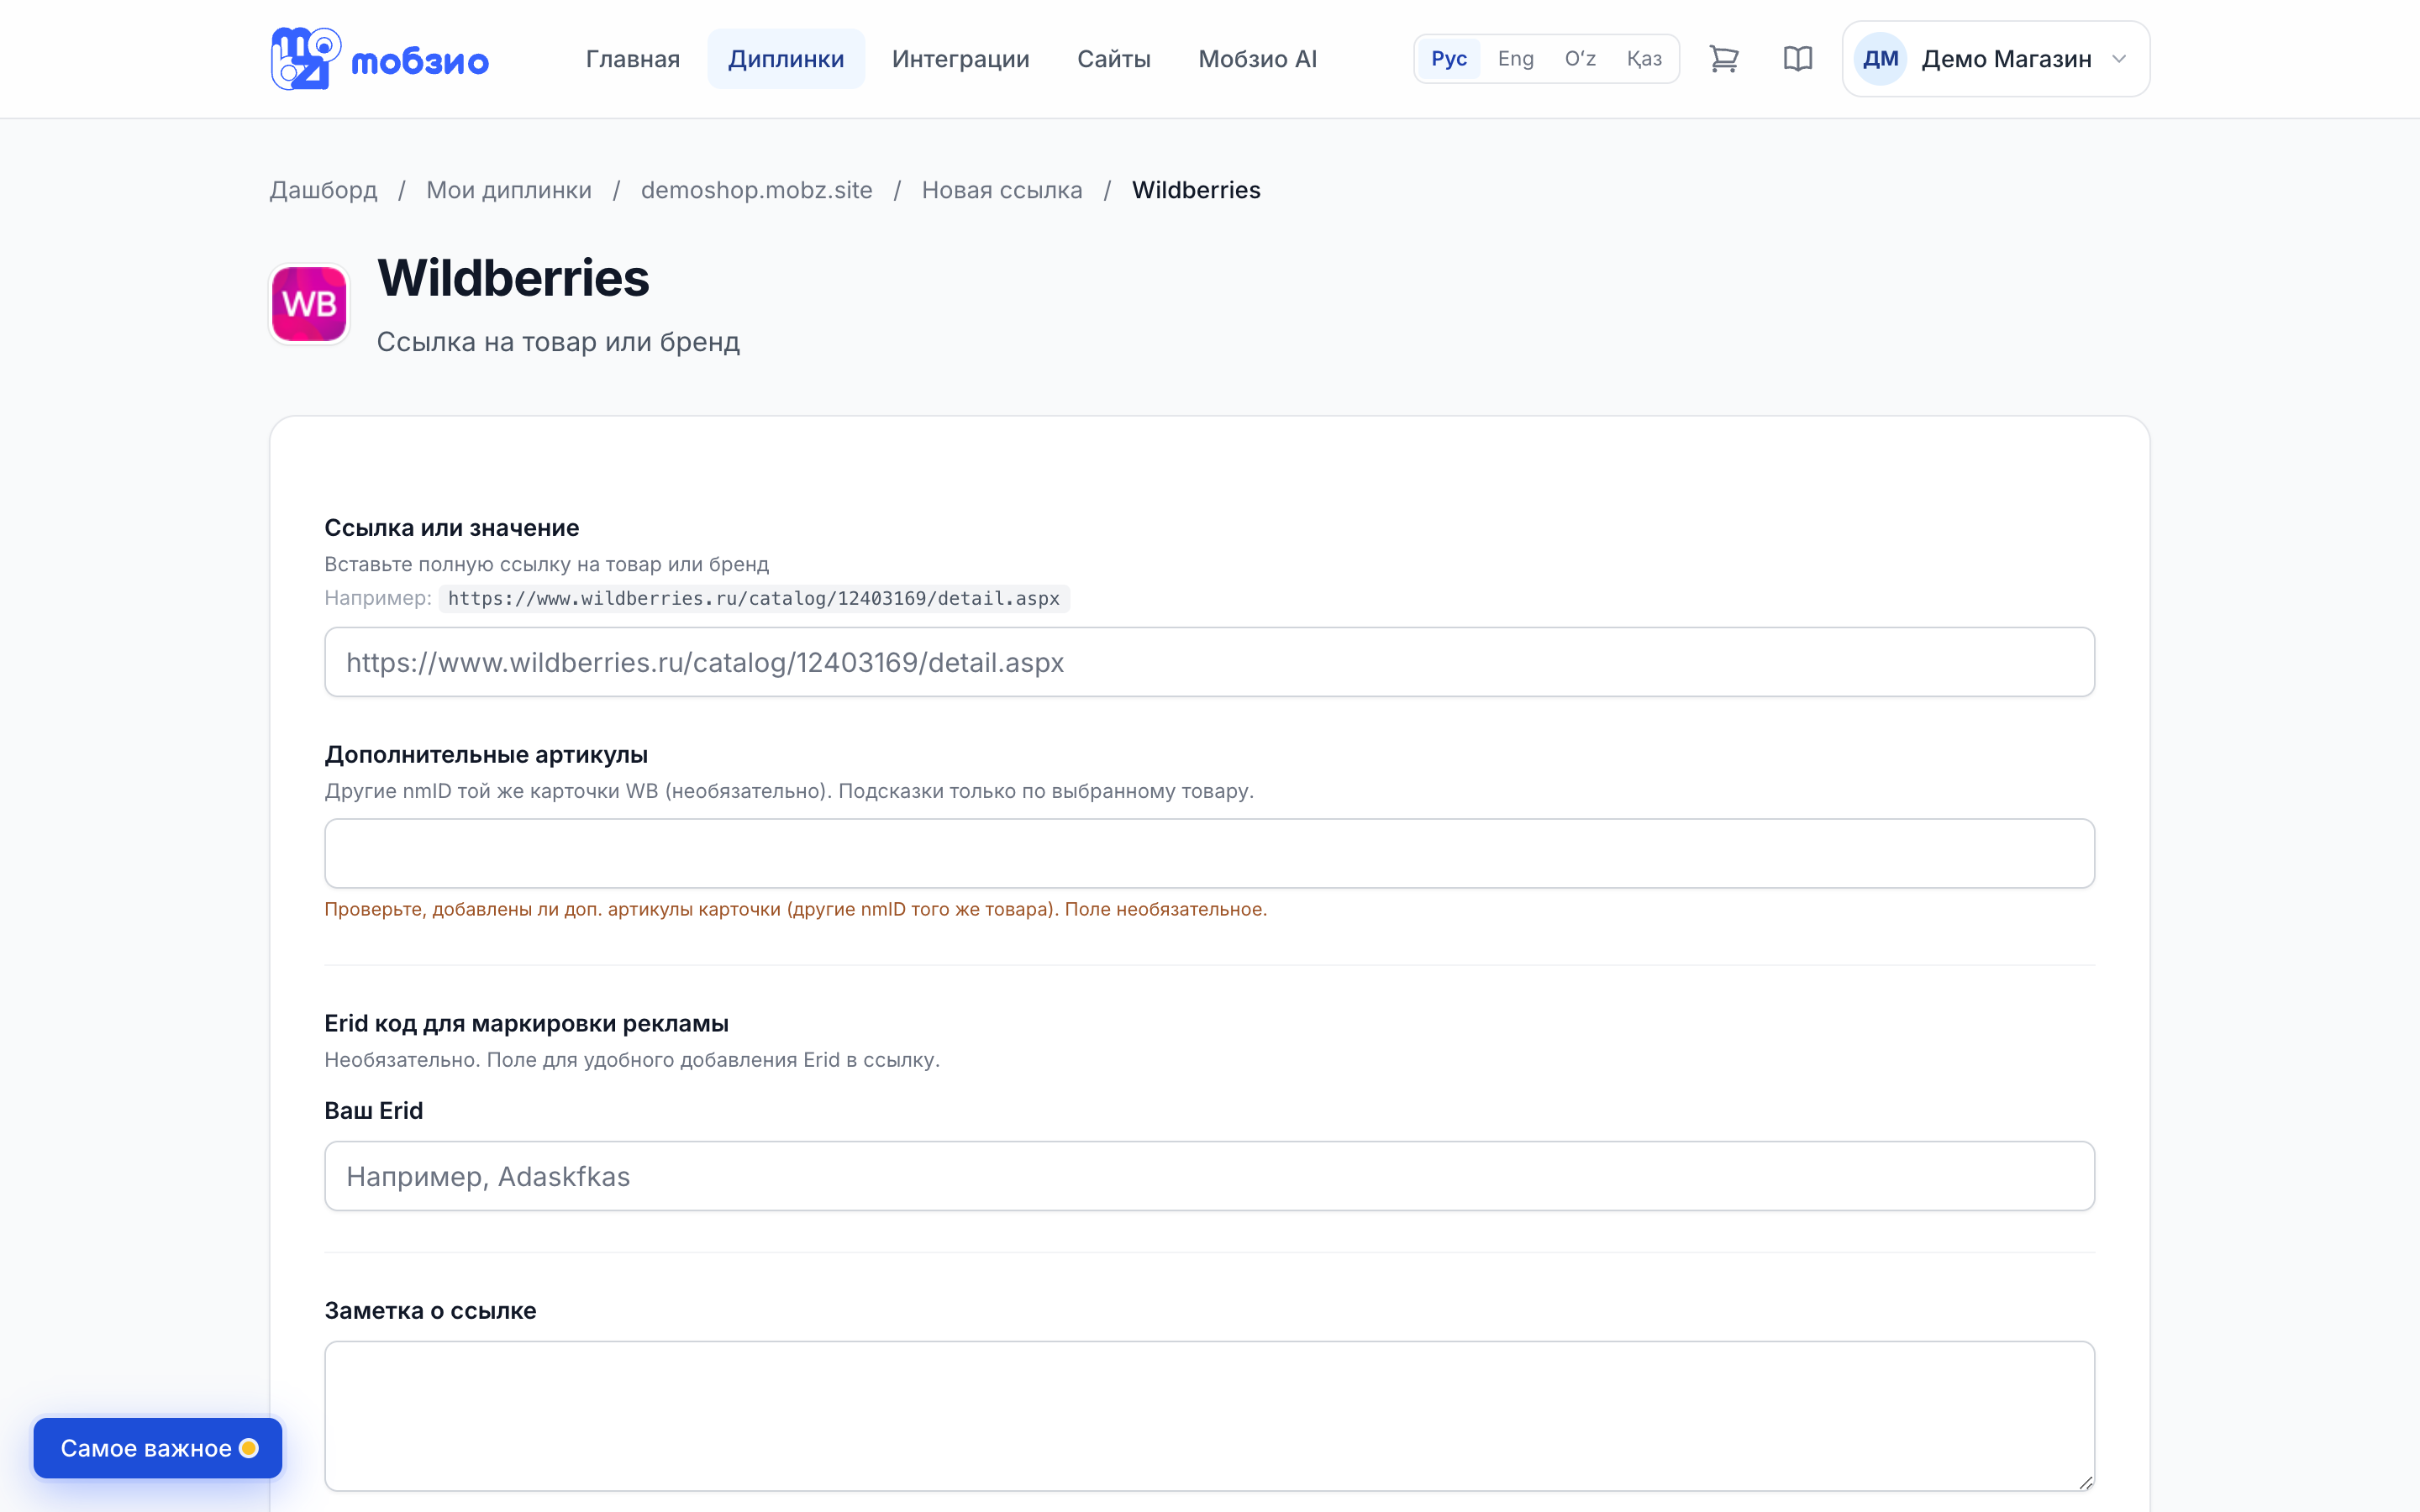Click the example wildberries URL code snippet
2420x1512 pixels.
click(754, 598)
